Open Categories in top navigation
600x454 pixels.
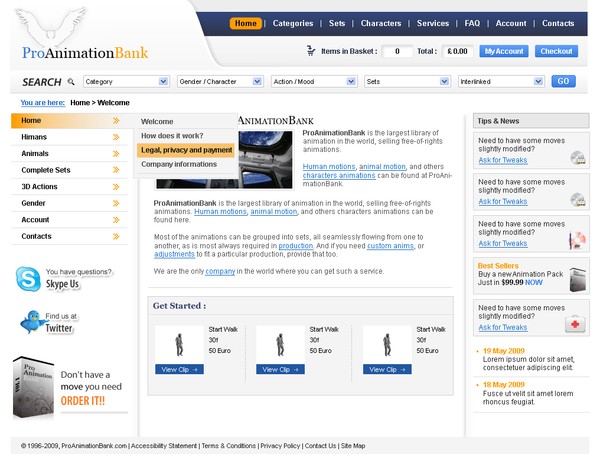tap(293, 23)
